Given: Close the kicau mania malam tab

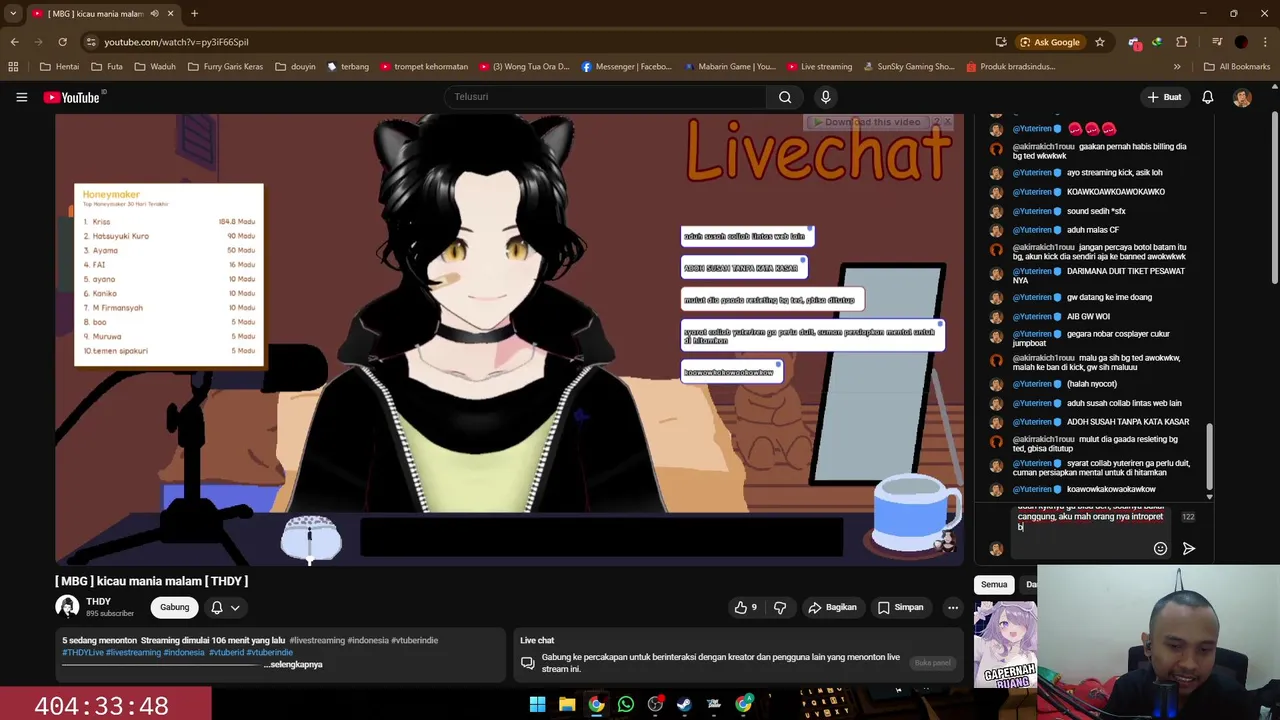Looking at the screenshot, I should point(170,14).
